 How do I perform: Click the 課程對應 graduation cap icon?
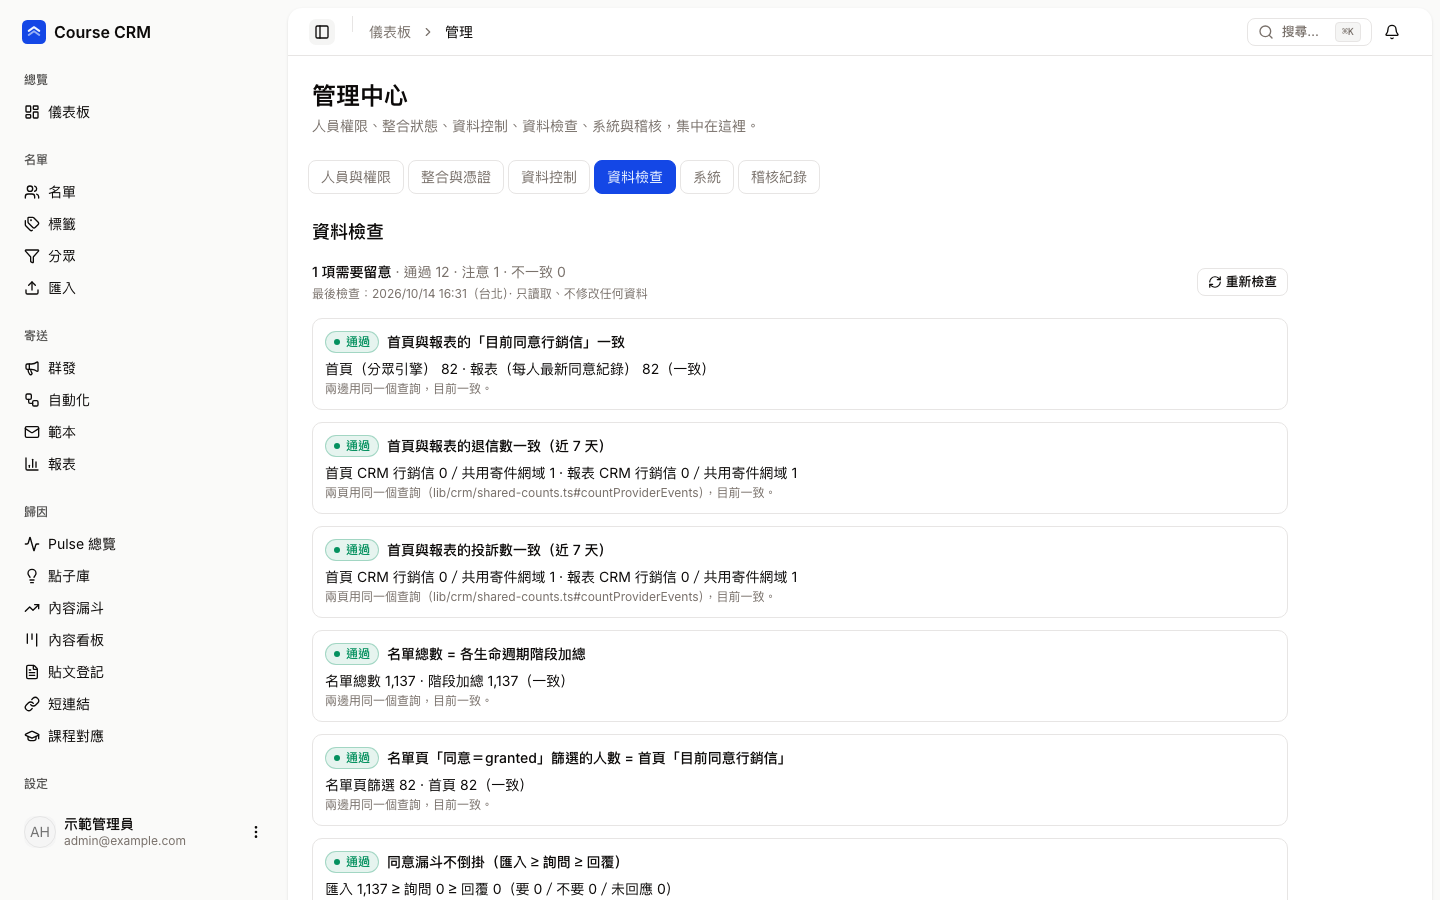[32, 736]
